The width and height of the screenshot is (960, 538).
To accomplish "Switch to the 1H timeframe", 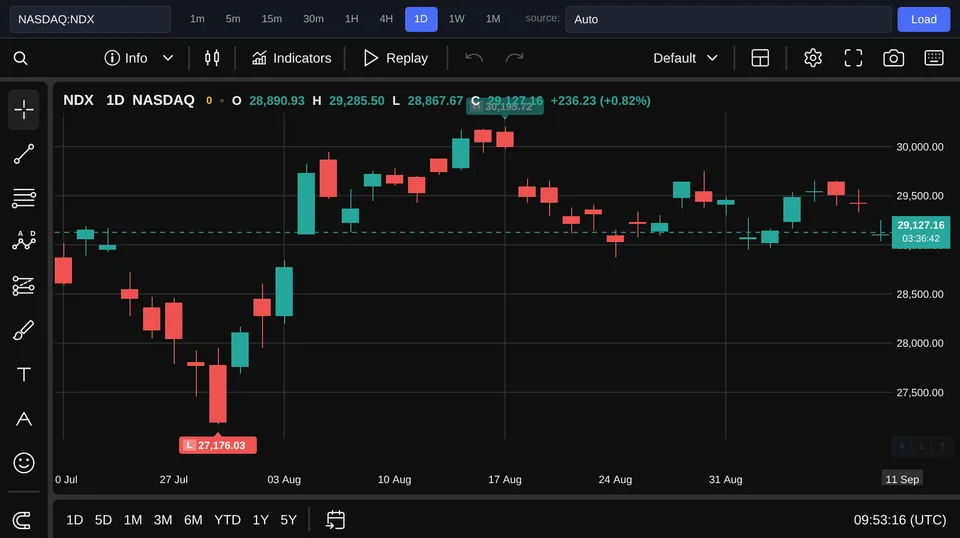I will click(351, 19).
